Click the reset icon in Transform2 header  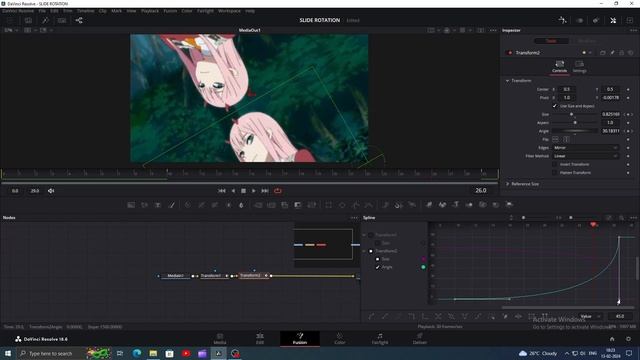click(x=631, y=53)
